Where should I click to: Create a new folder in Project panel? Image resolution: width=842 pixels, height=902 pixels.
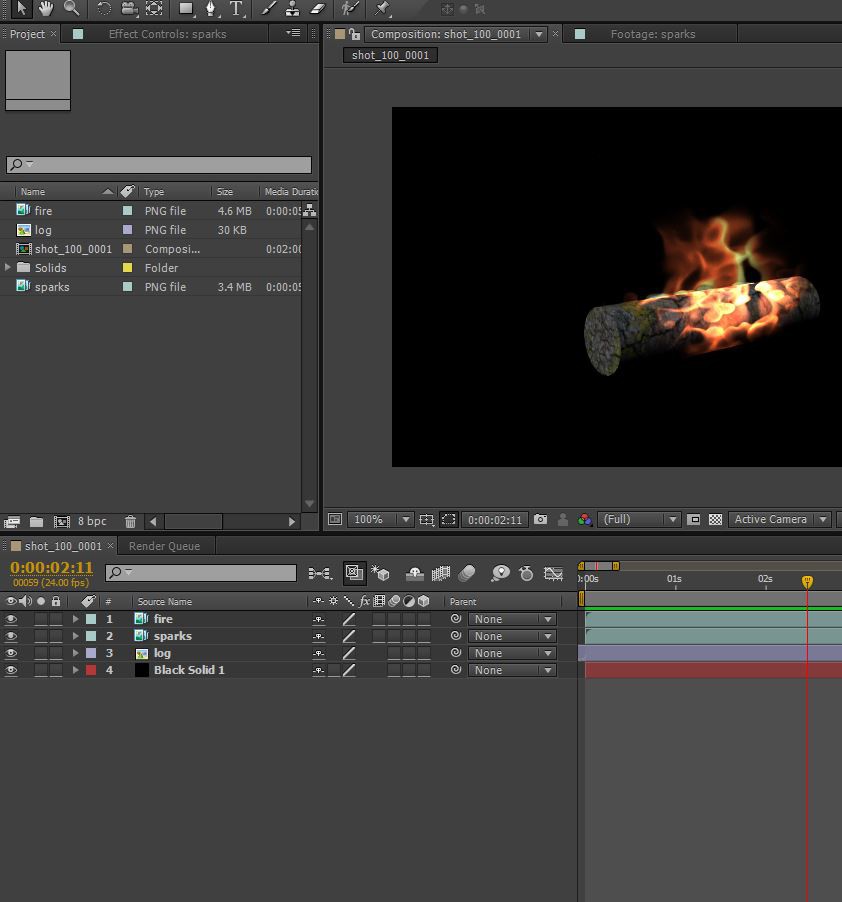tap(36, 522)
